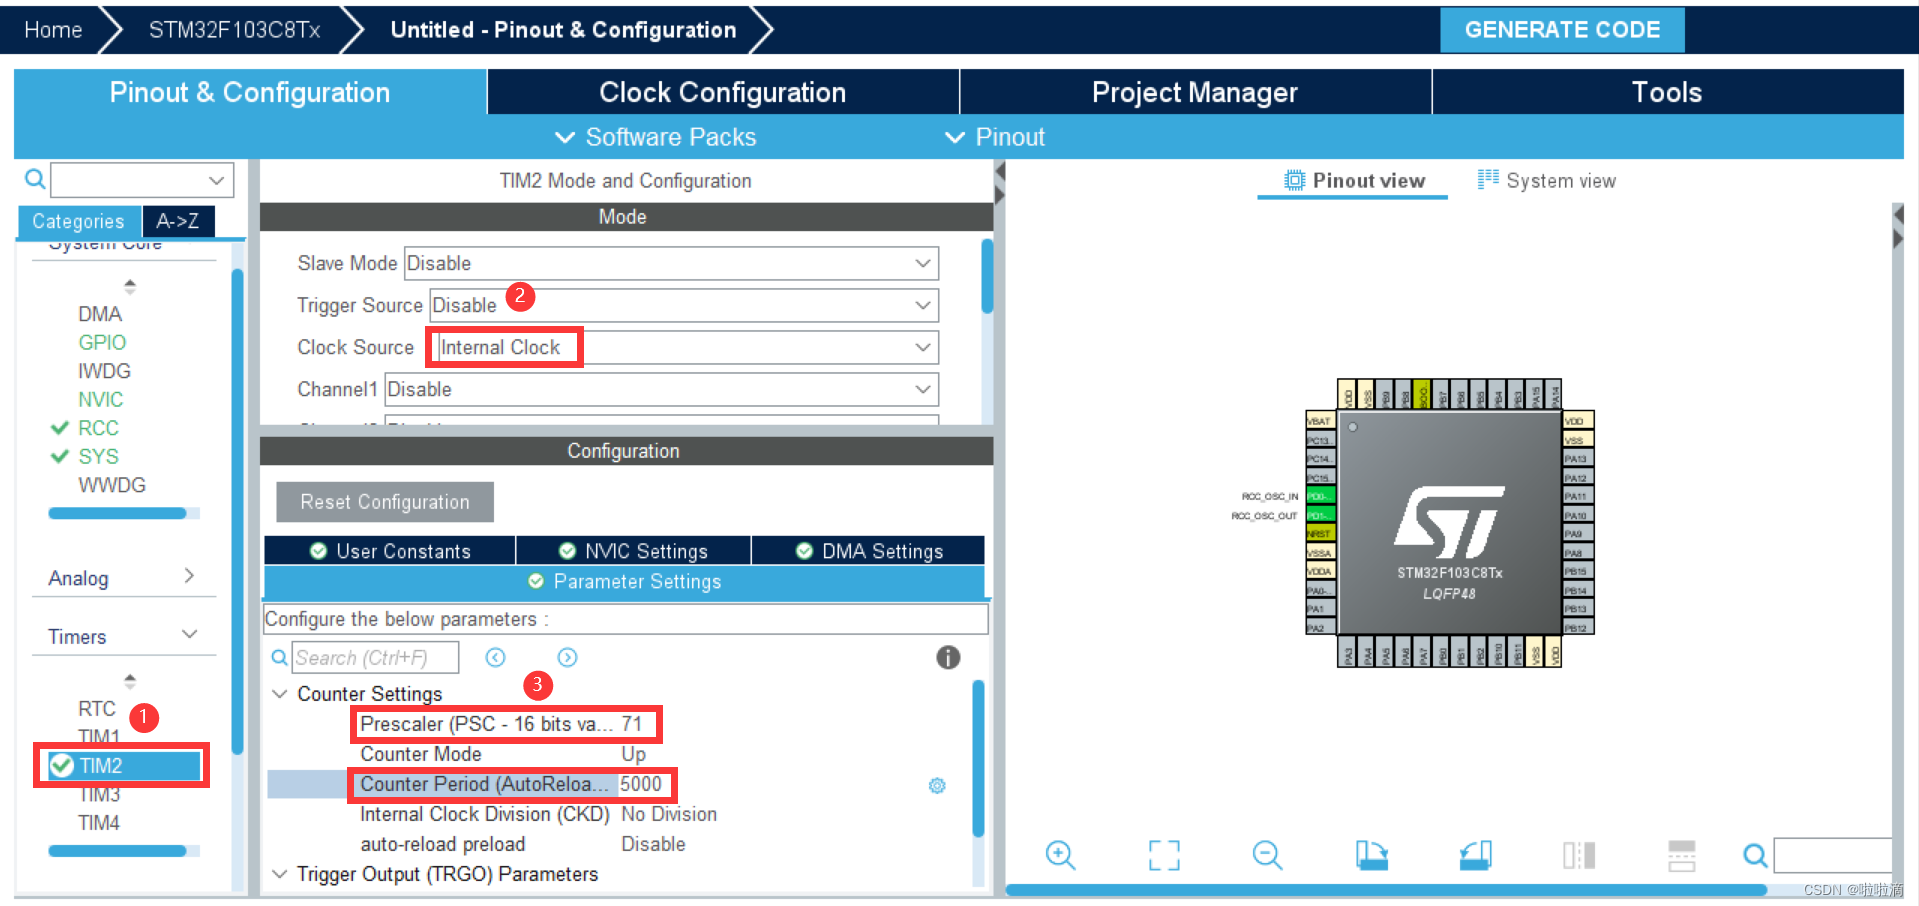
Task: Select NVIC in System Core
Action: [101, 400]
